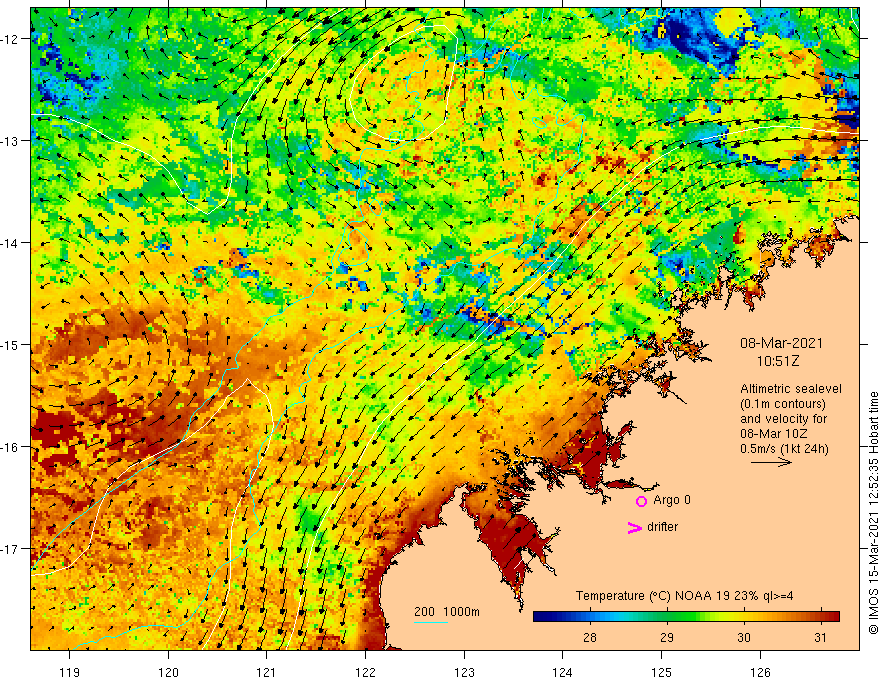
Task: Click the latitude label -13
Action: tap(11, 141)
